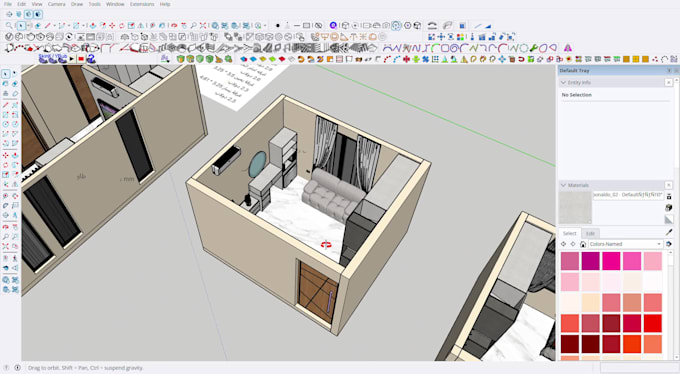Choose the red-cross Move tool in left toolbar

6,155
